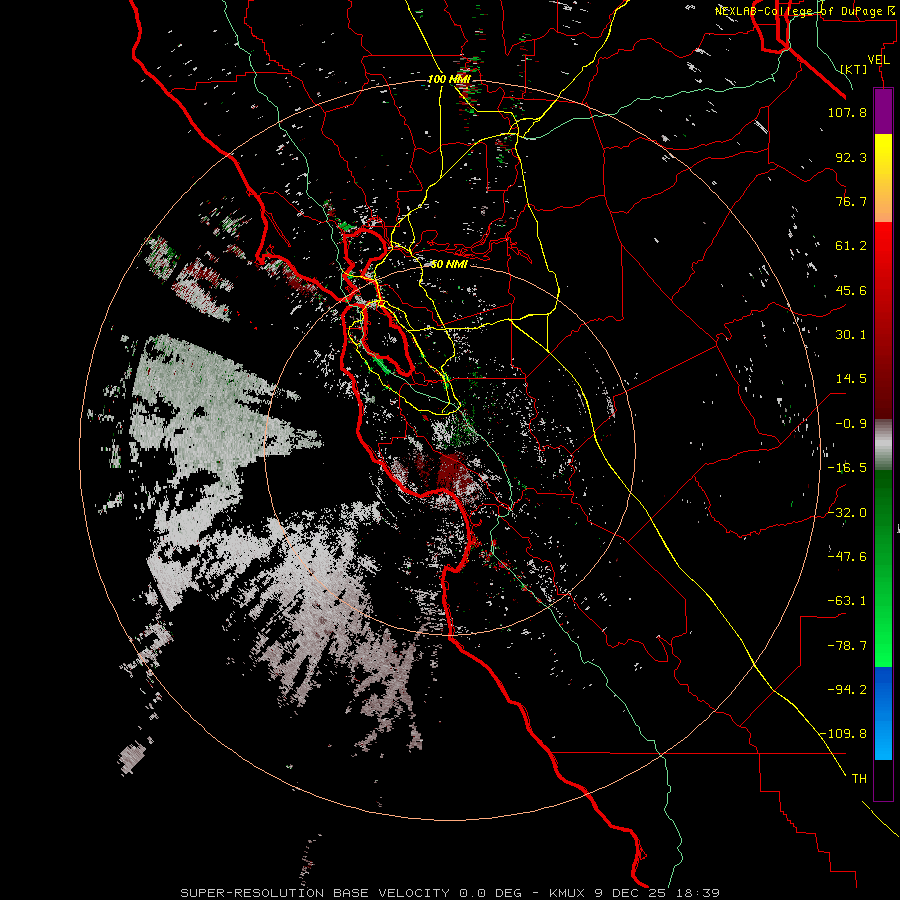
Task: Select the gray near-zero color bar segment
Action: click(883, 445)
